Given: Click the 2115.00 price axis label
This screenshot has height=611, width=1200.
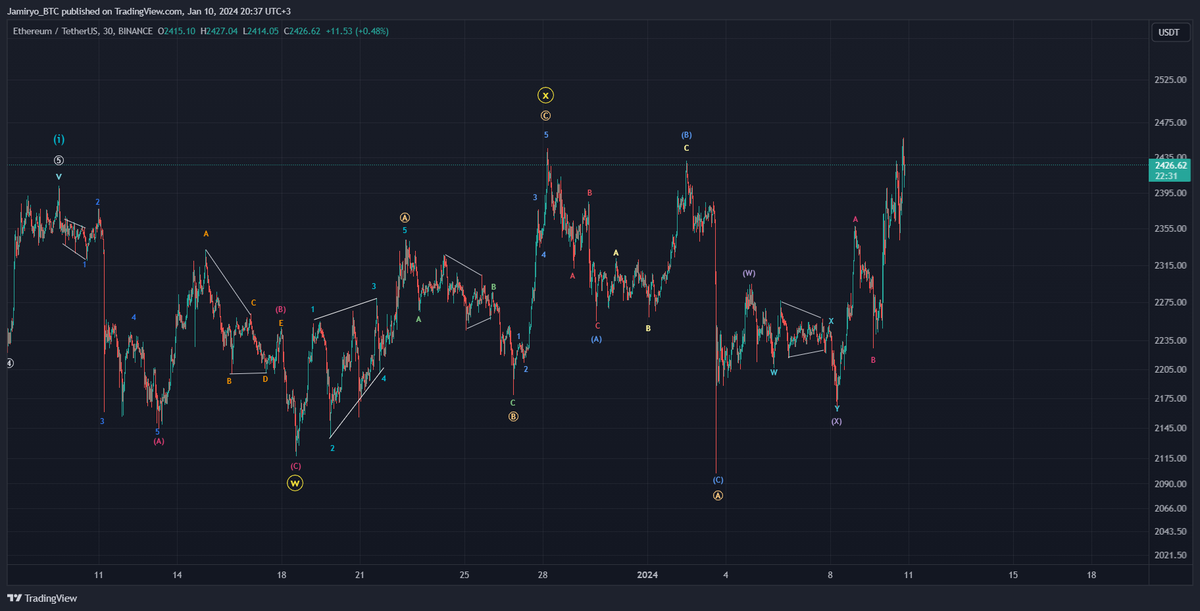Looking at the screenshot, I should tap(1169, 459).
